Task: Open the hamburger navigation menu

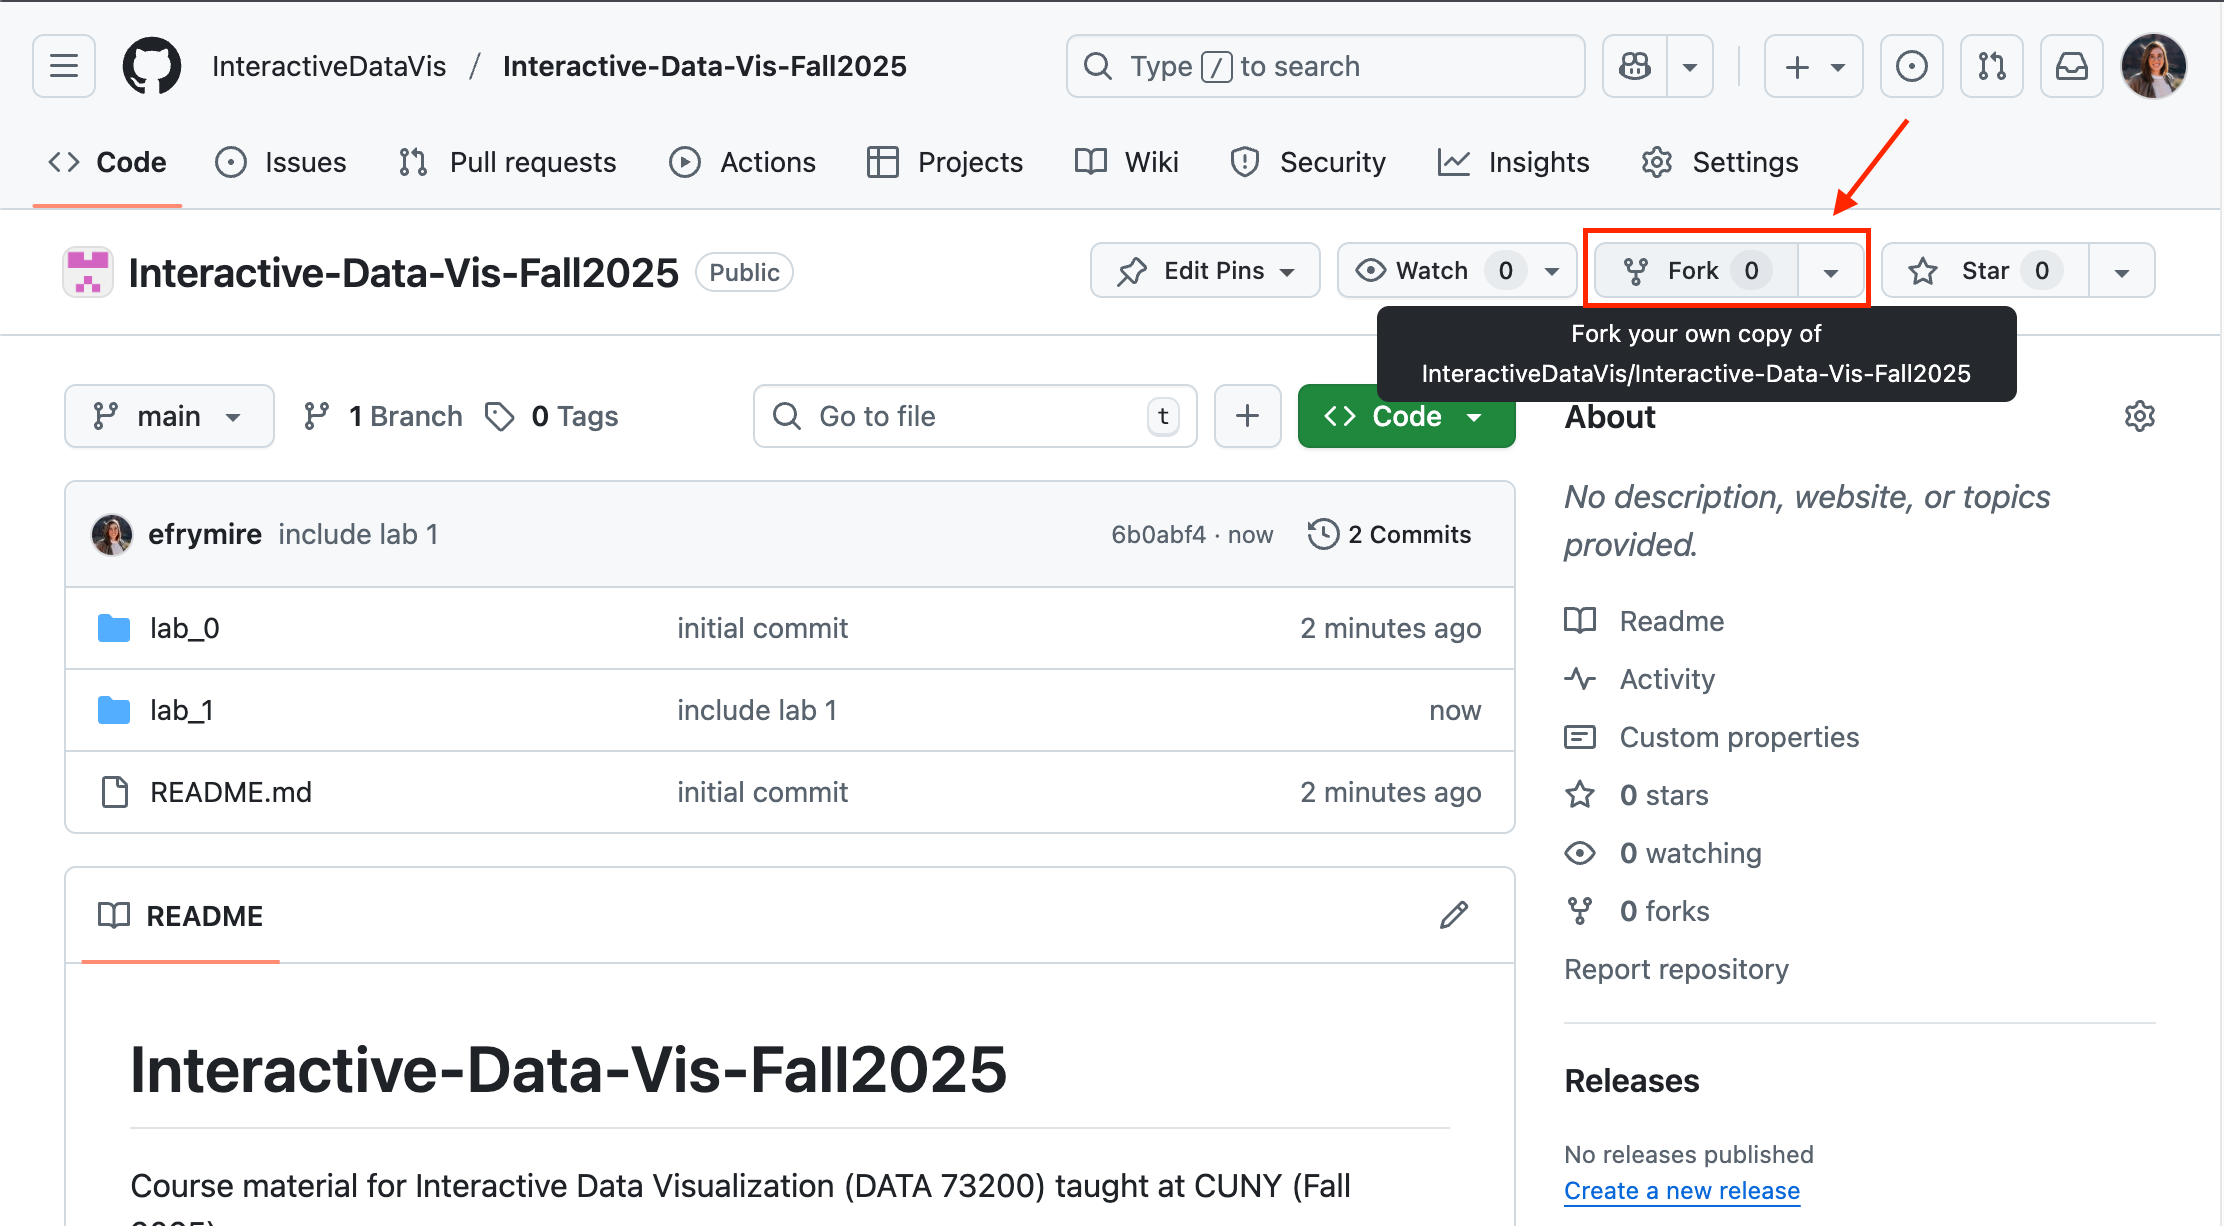Action: [x=64, y=66]
